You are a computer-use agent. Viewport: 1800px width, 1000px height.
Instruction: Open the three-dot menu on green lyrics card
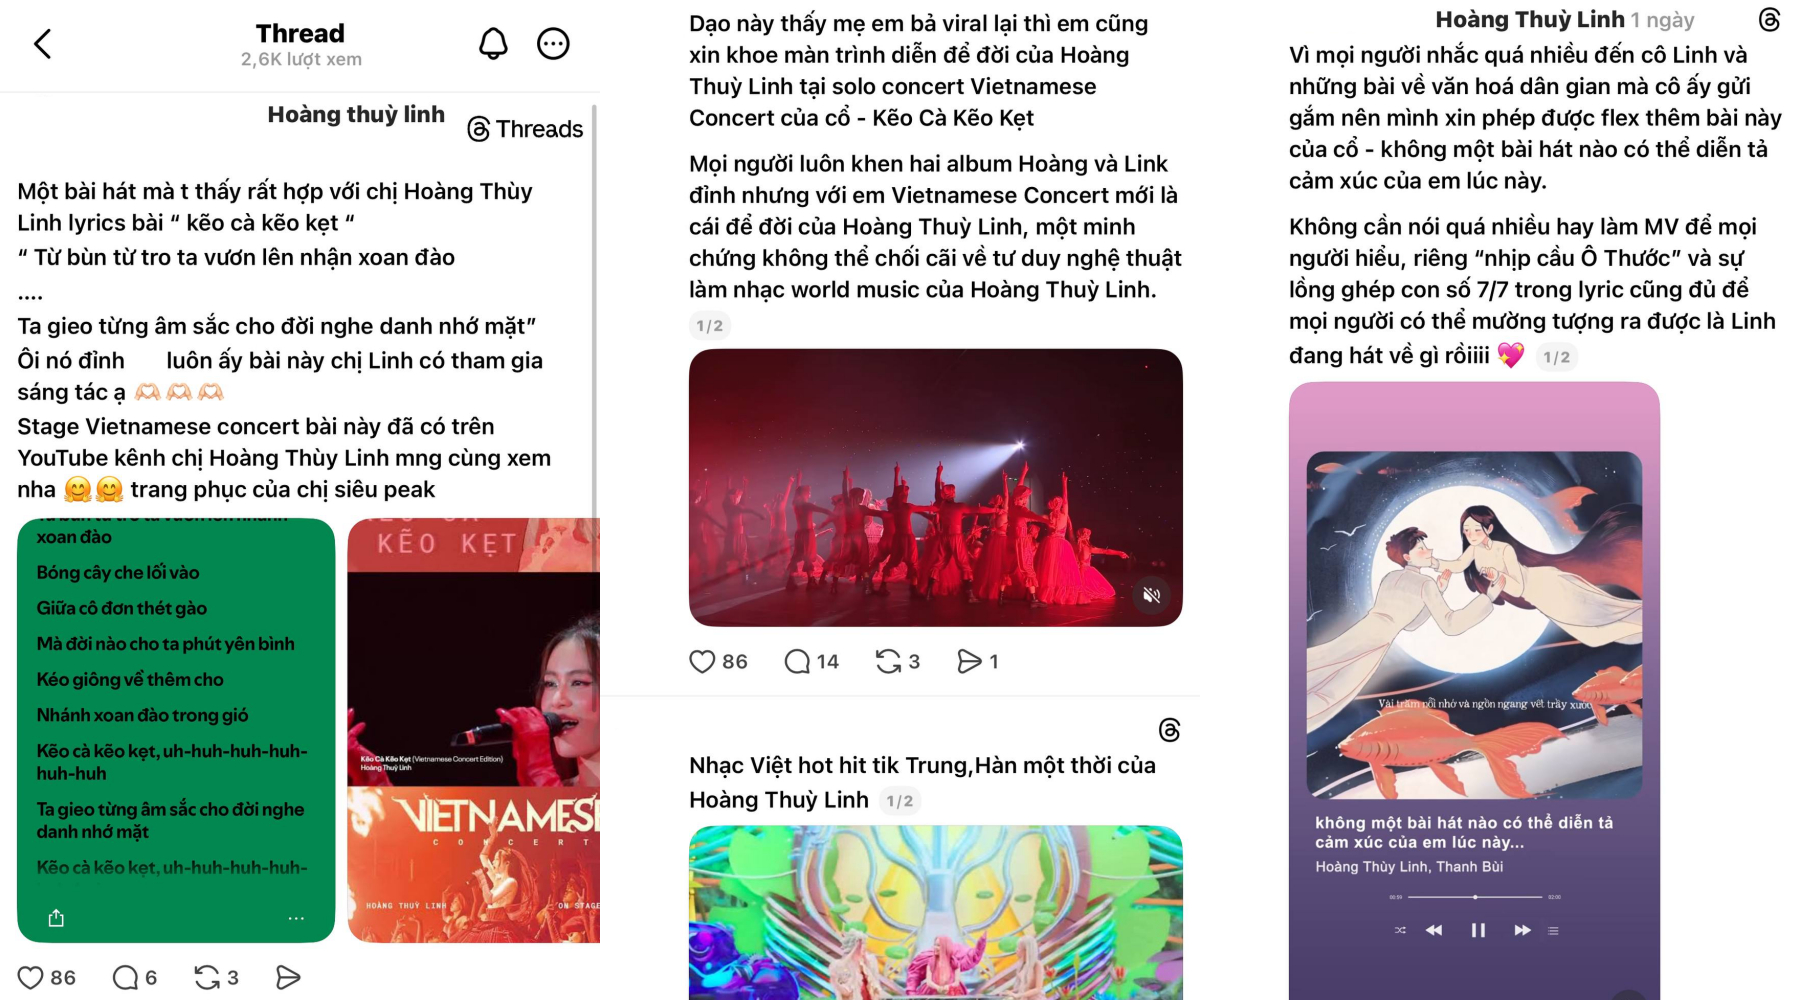point(296,918)
